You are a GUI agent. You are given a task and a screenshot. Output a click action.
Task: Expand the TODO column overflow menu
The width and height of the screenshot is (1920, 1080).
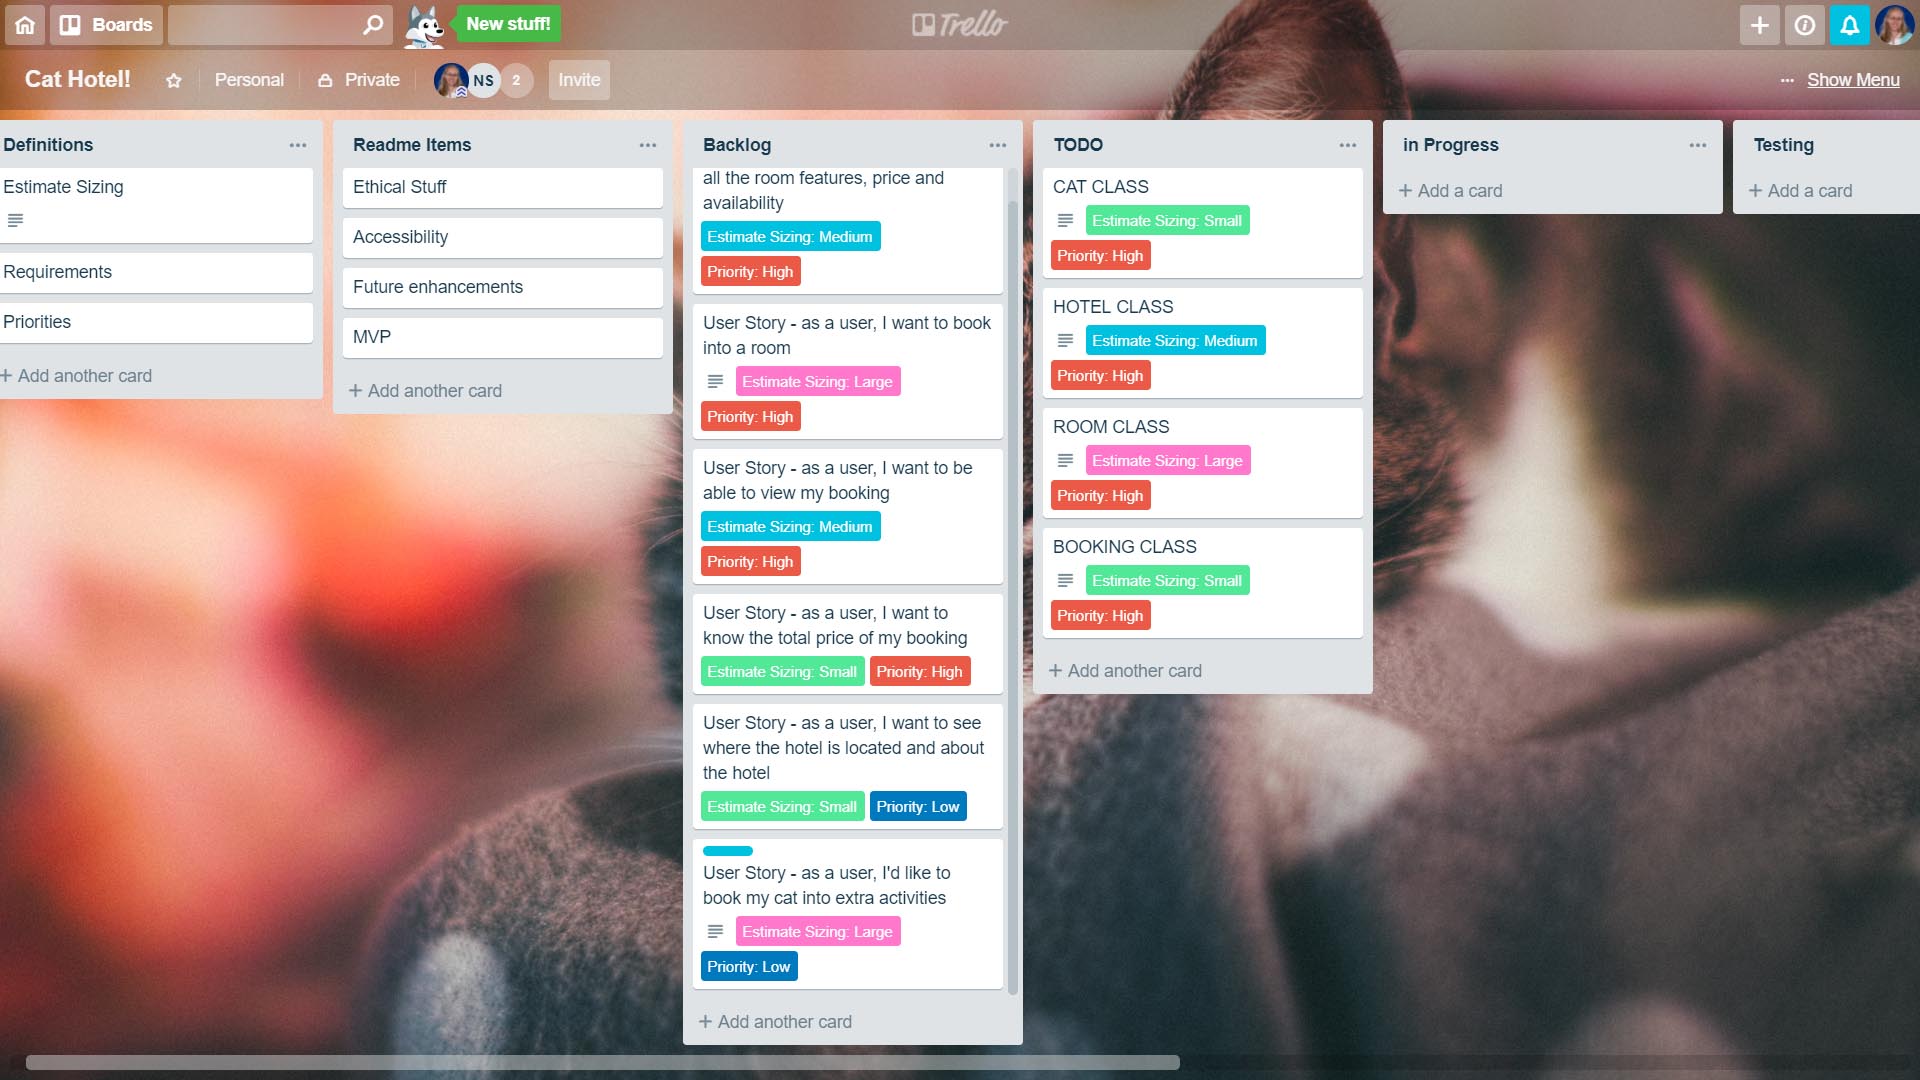pyautogui.click(x=1348, y=145)
